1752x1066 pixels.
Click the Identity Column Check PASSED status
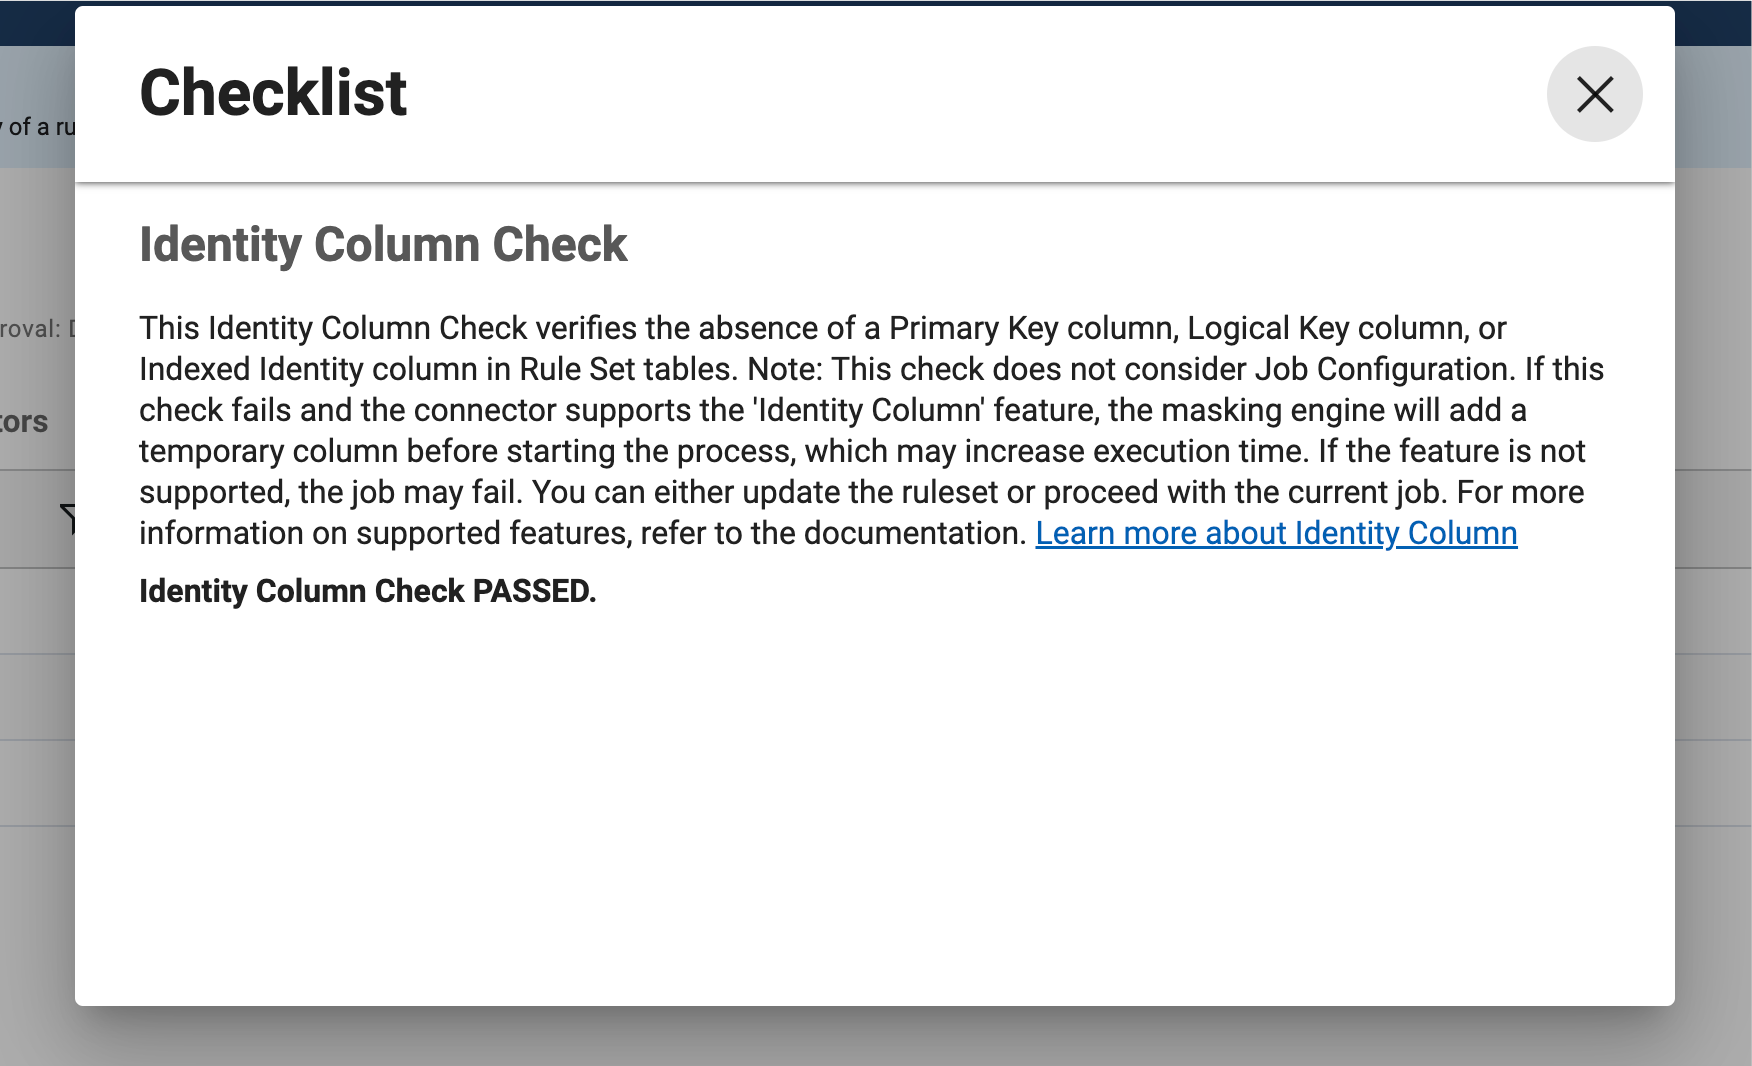pyautogui.click(x=367, y=591)
